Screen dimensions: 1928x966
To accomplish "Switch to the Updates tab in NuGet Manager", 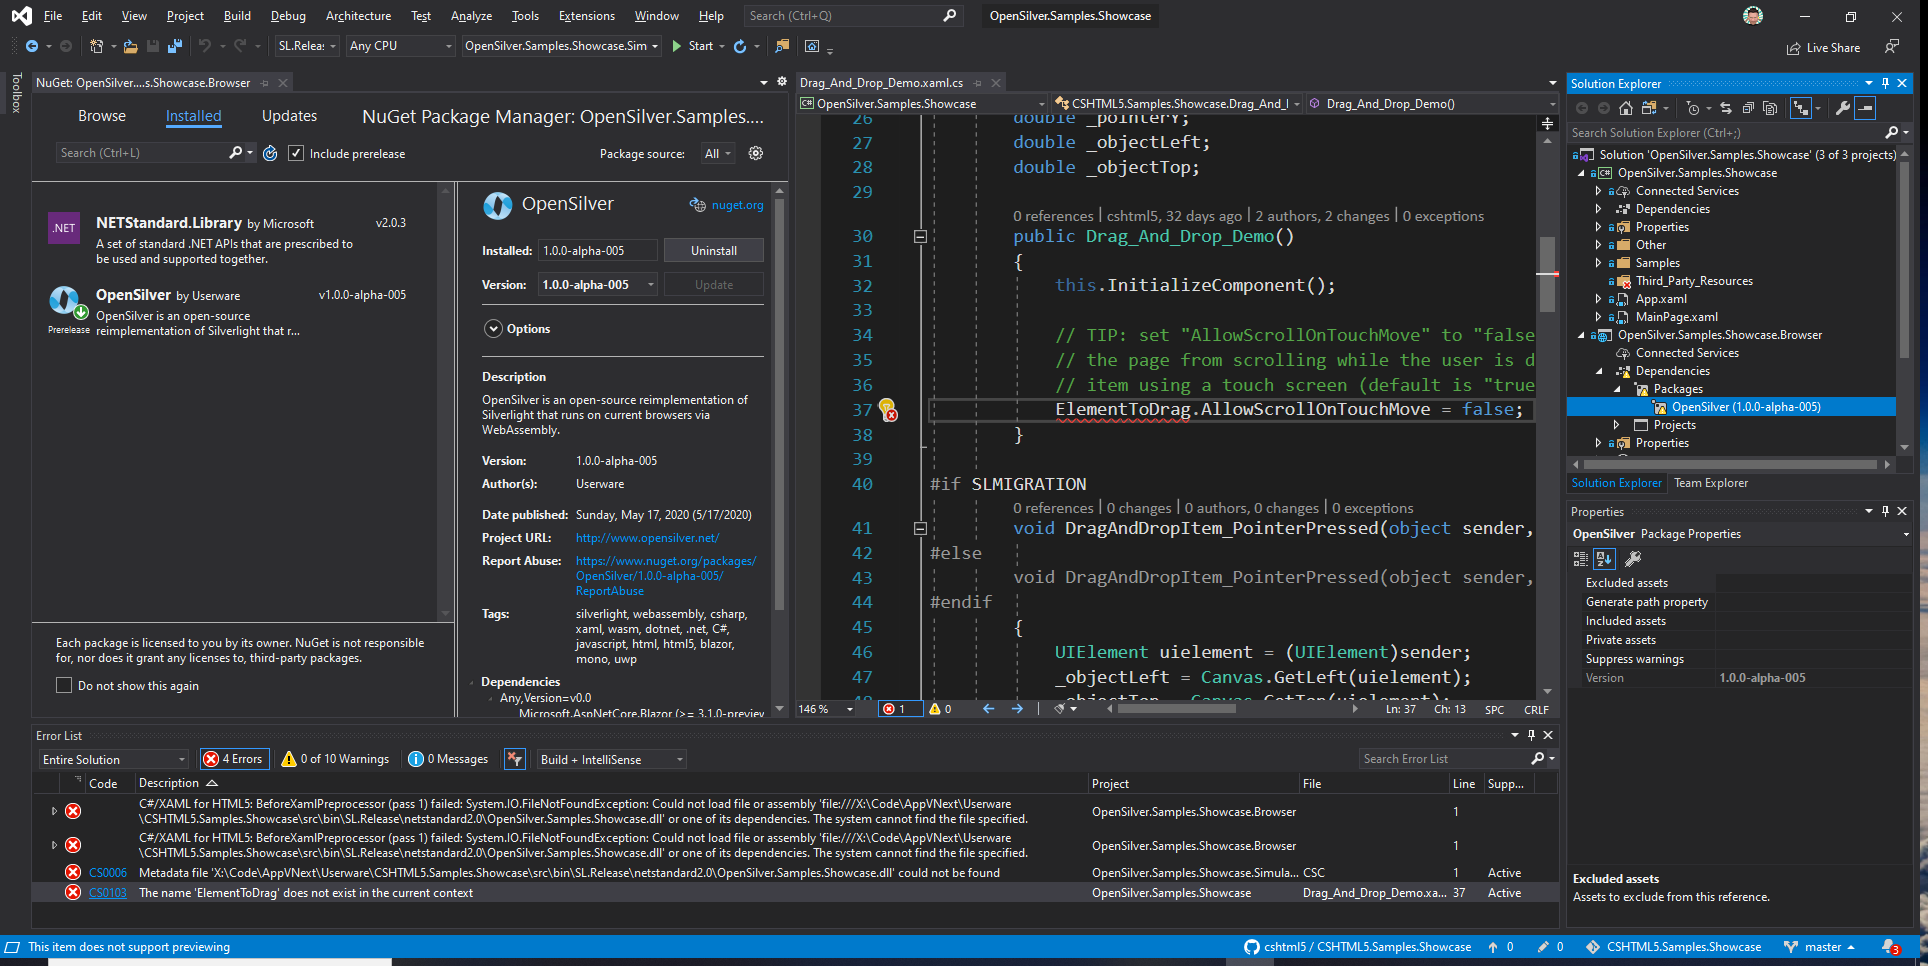I will point(288,116).
